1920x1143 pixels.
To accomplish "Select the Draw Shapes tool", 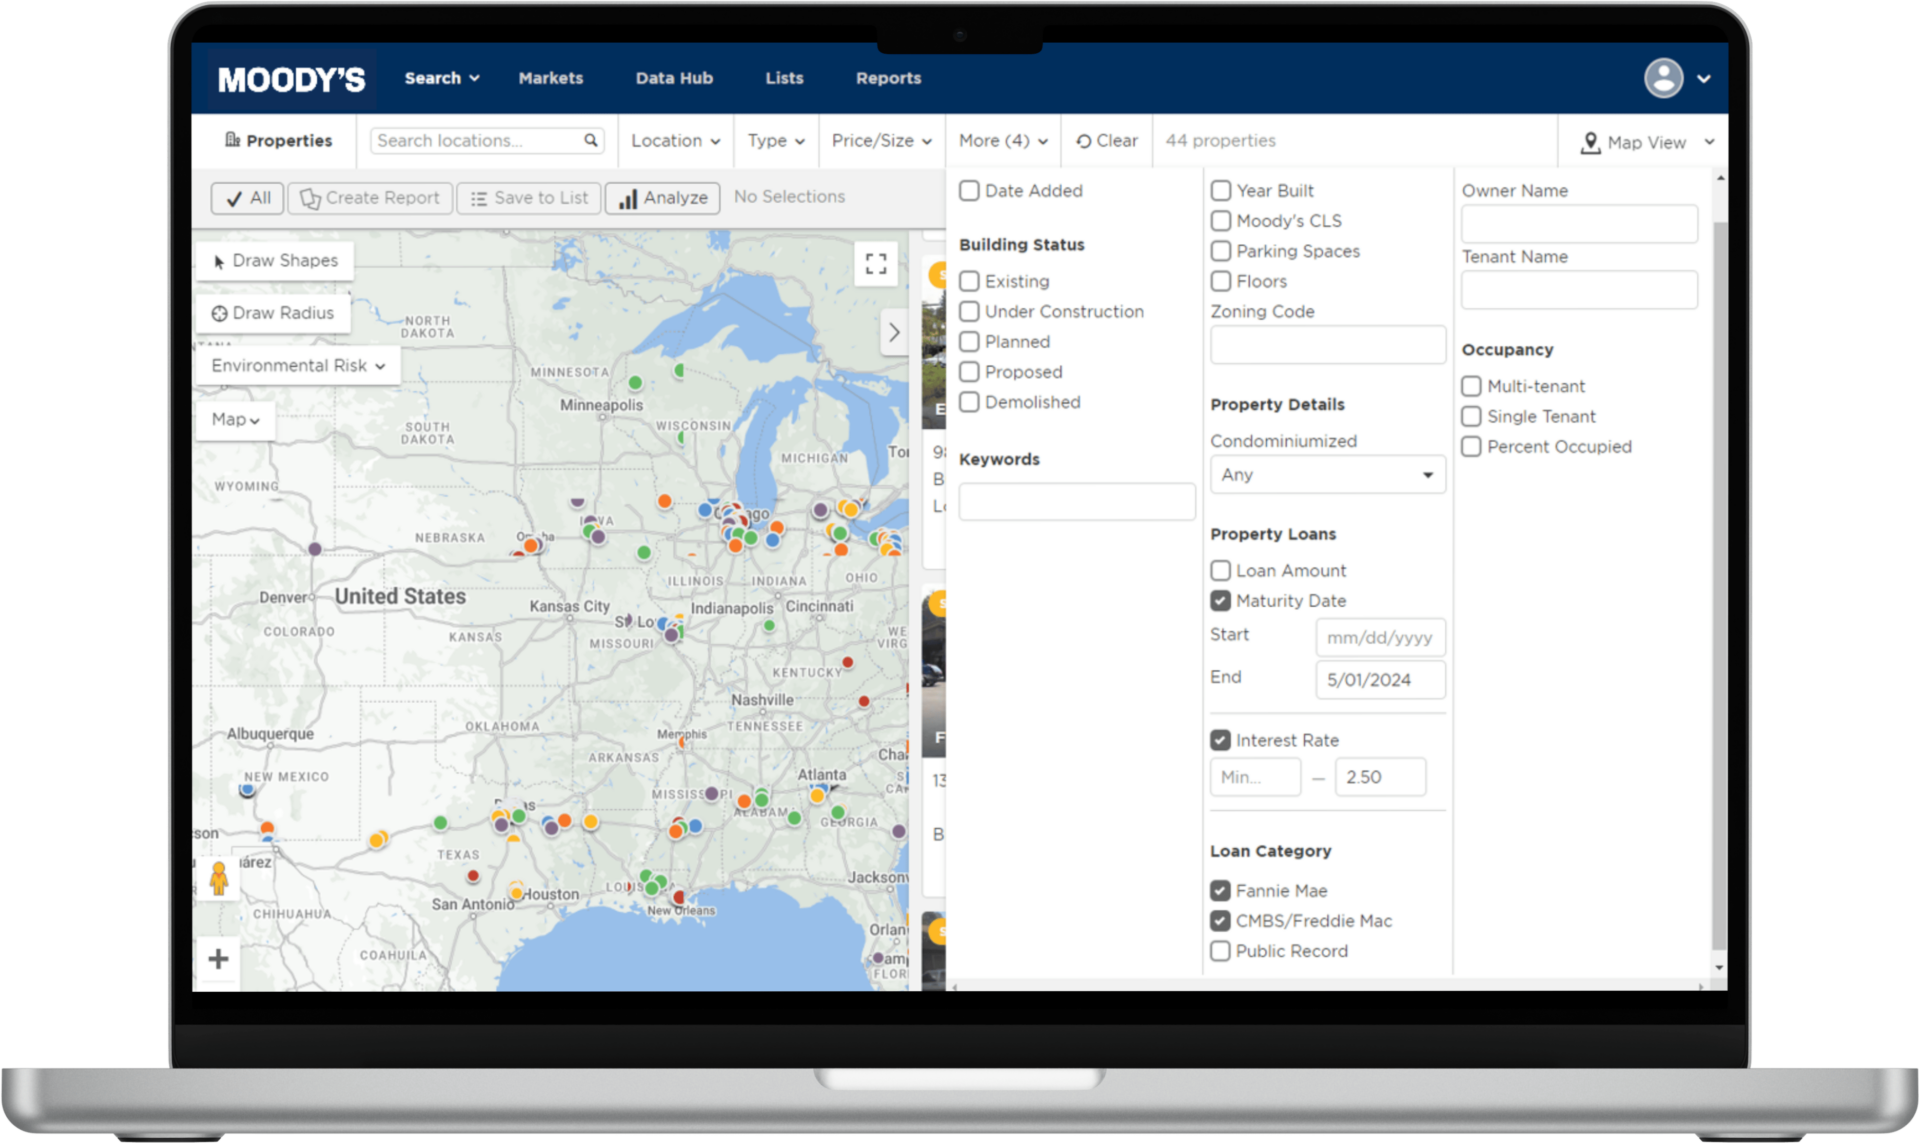I will coord(275,260).
